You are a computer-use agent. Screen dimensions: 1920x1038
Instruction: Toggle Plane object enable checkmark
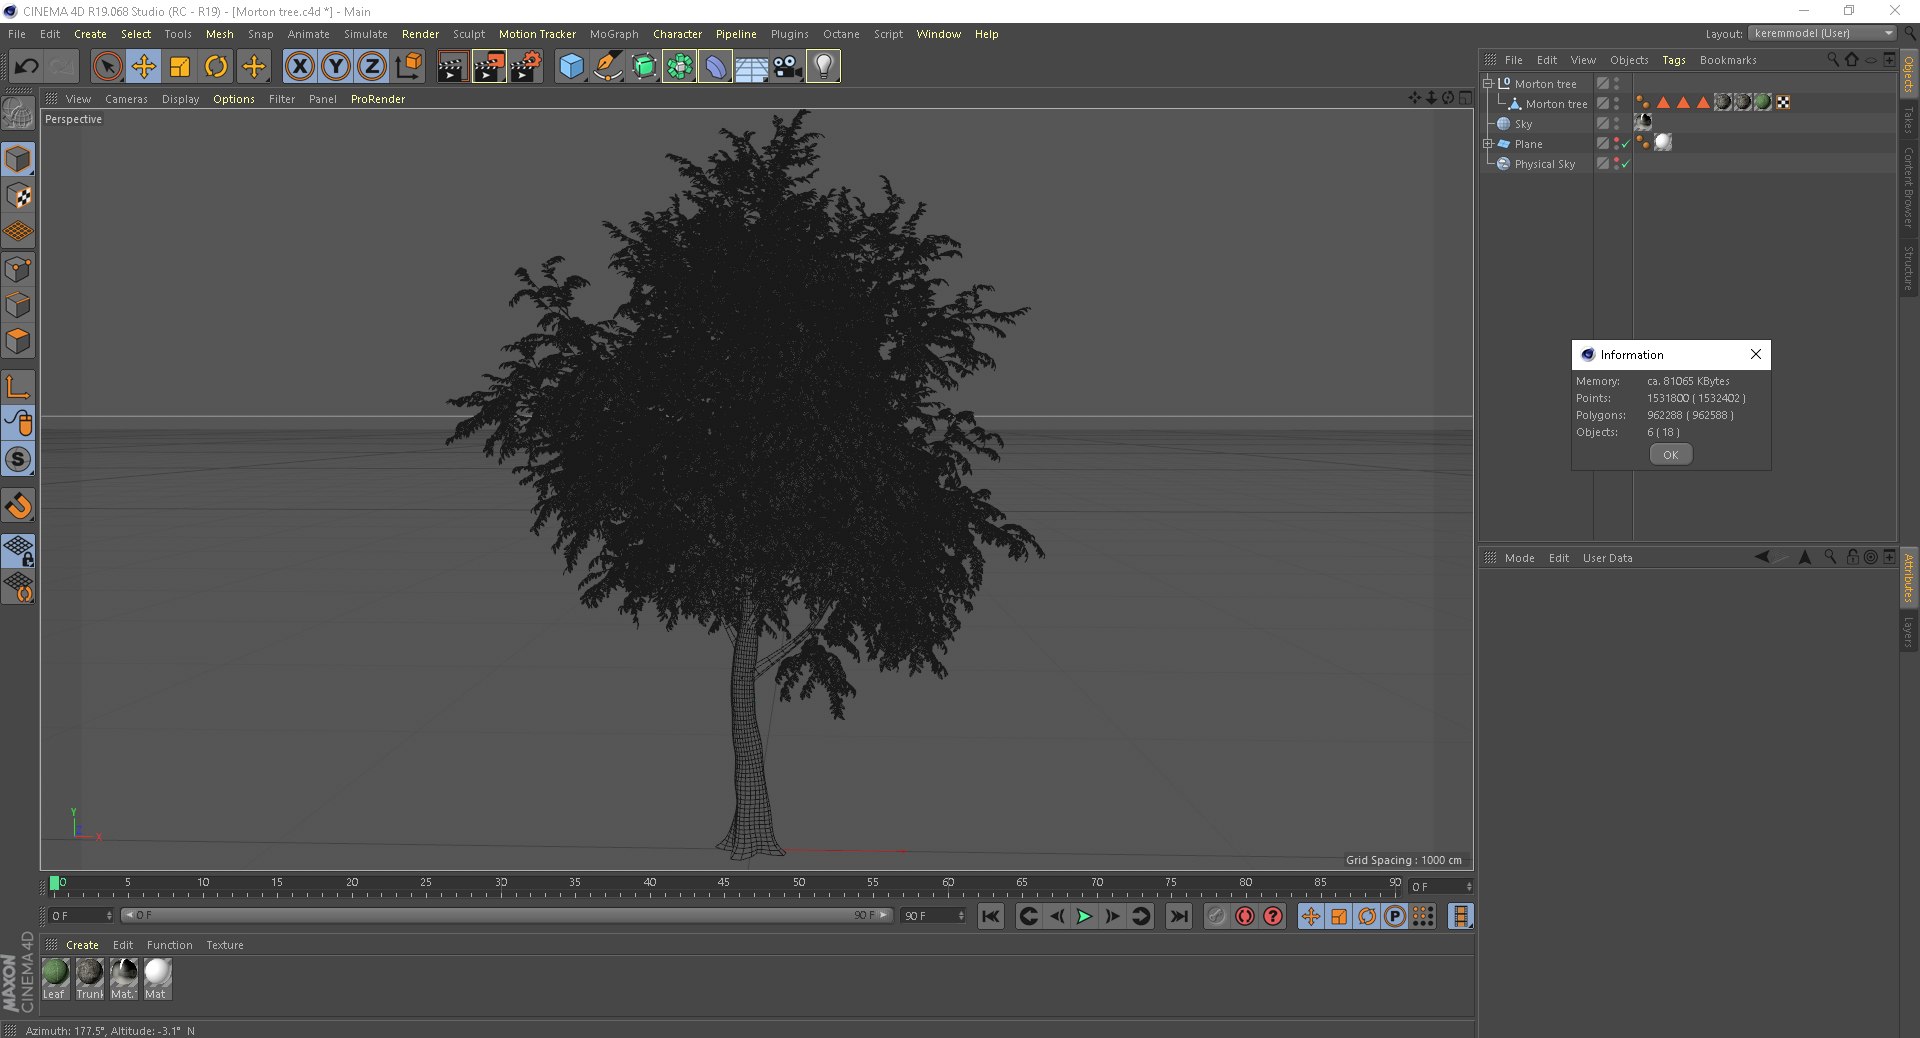[1625, 144]
